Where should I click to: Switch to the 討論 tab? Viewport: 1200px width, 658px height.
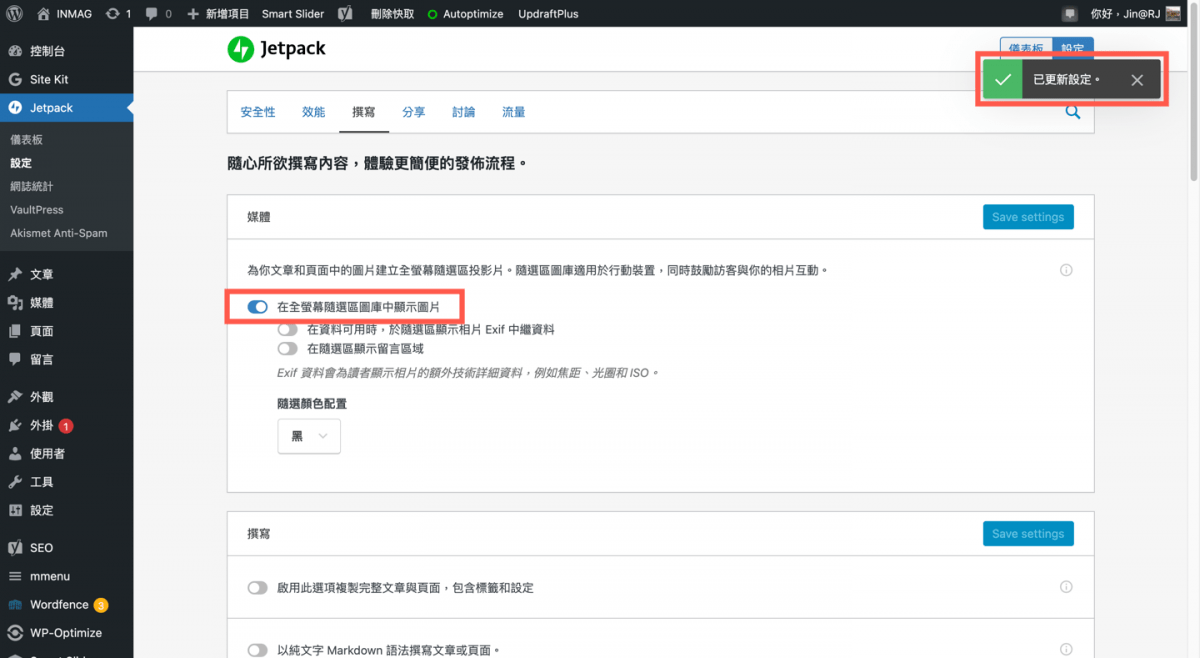tap(464, 112)
